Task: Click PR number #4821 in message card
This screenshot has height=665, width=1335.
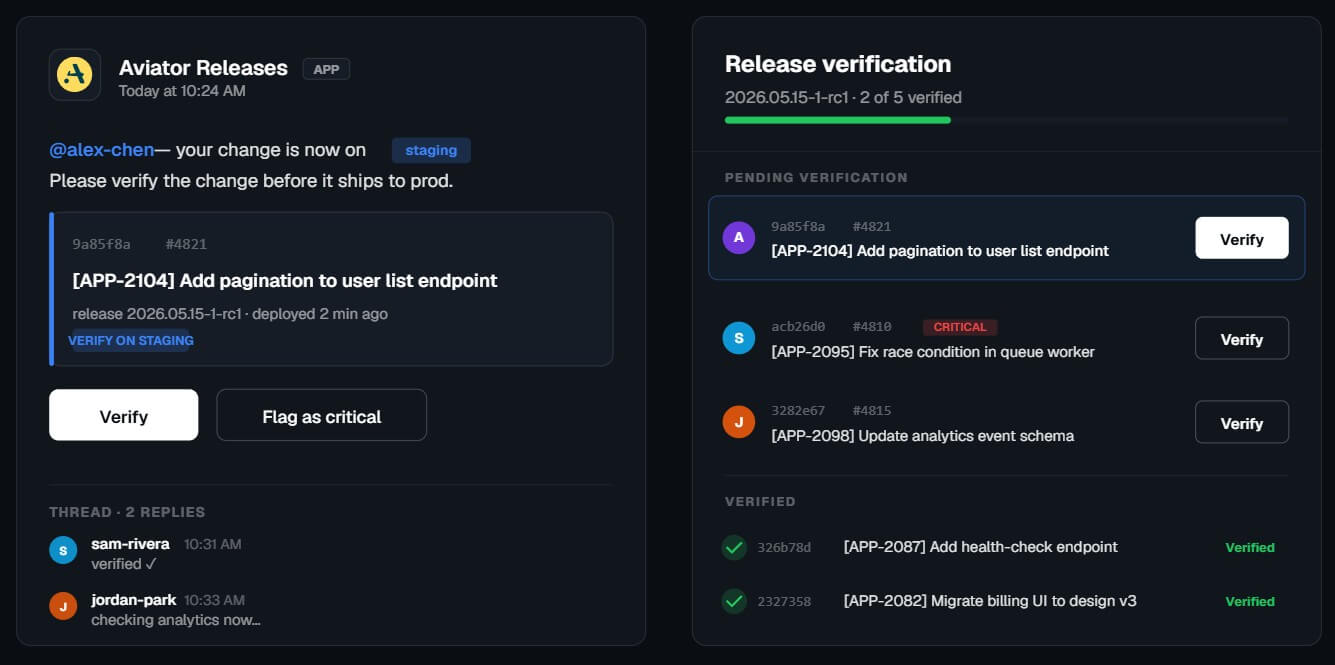Action: point(186,244)
